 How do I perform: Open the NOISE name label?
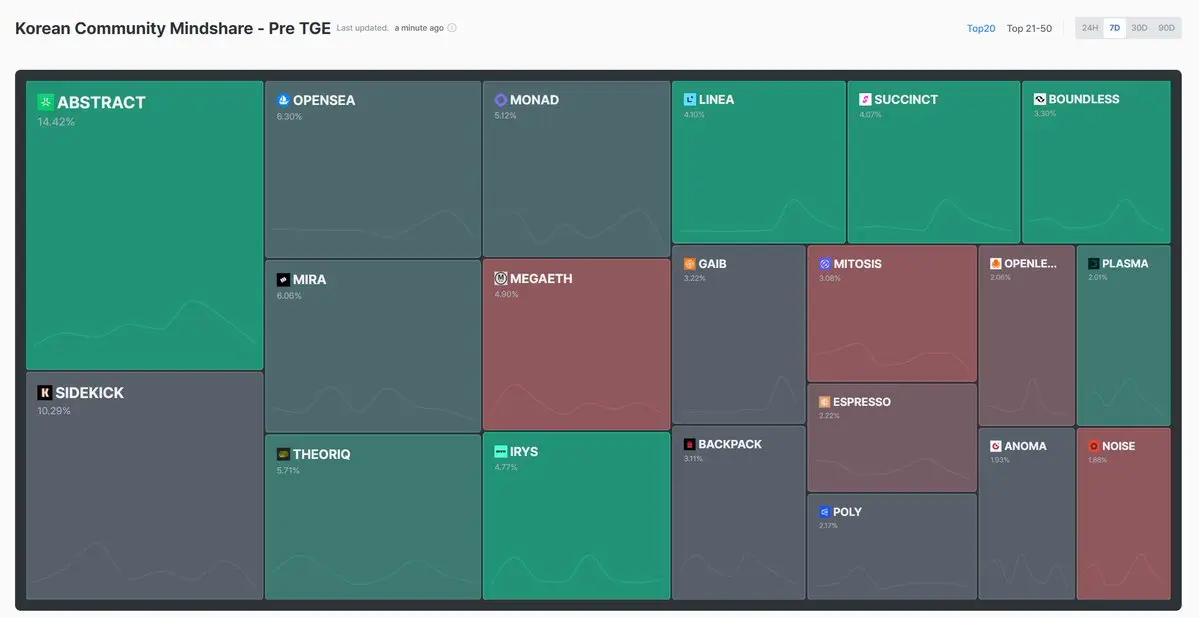[1119, 446]
